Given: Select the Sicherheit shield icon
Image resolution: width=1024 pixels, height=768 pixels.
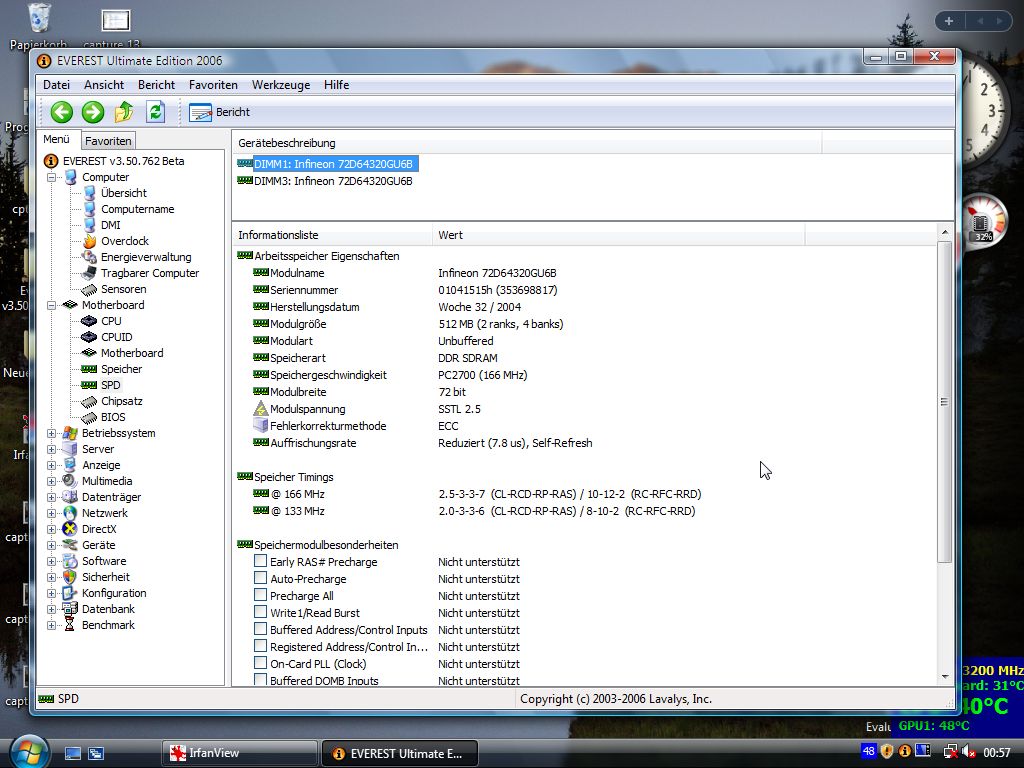Looking at the screenshot, I should [x=70, y=577].
